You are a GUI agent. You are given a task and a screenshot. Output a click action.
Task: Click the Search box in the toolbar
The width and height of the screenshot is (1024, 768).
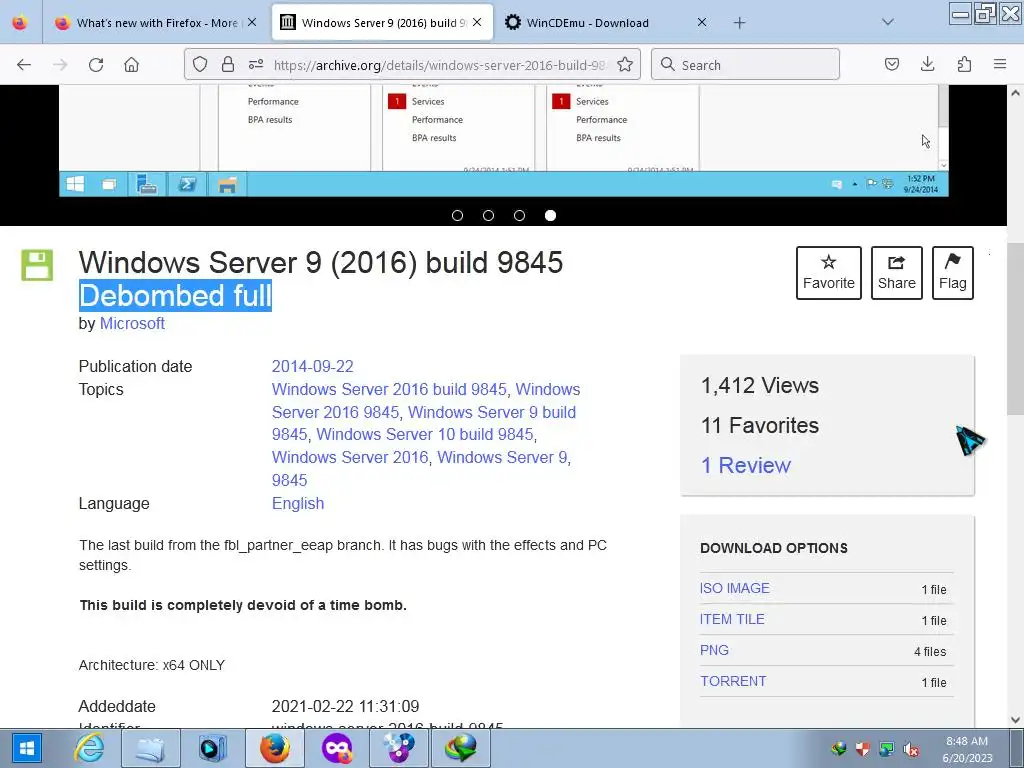745,65
